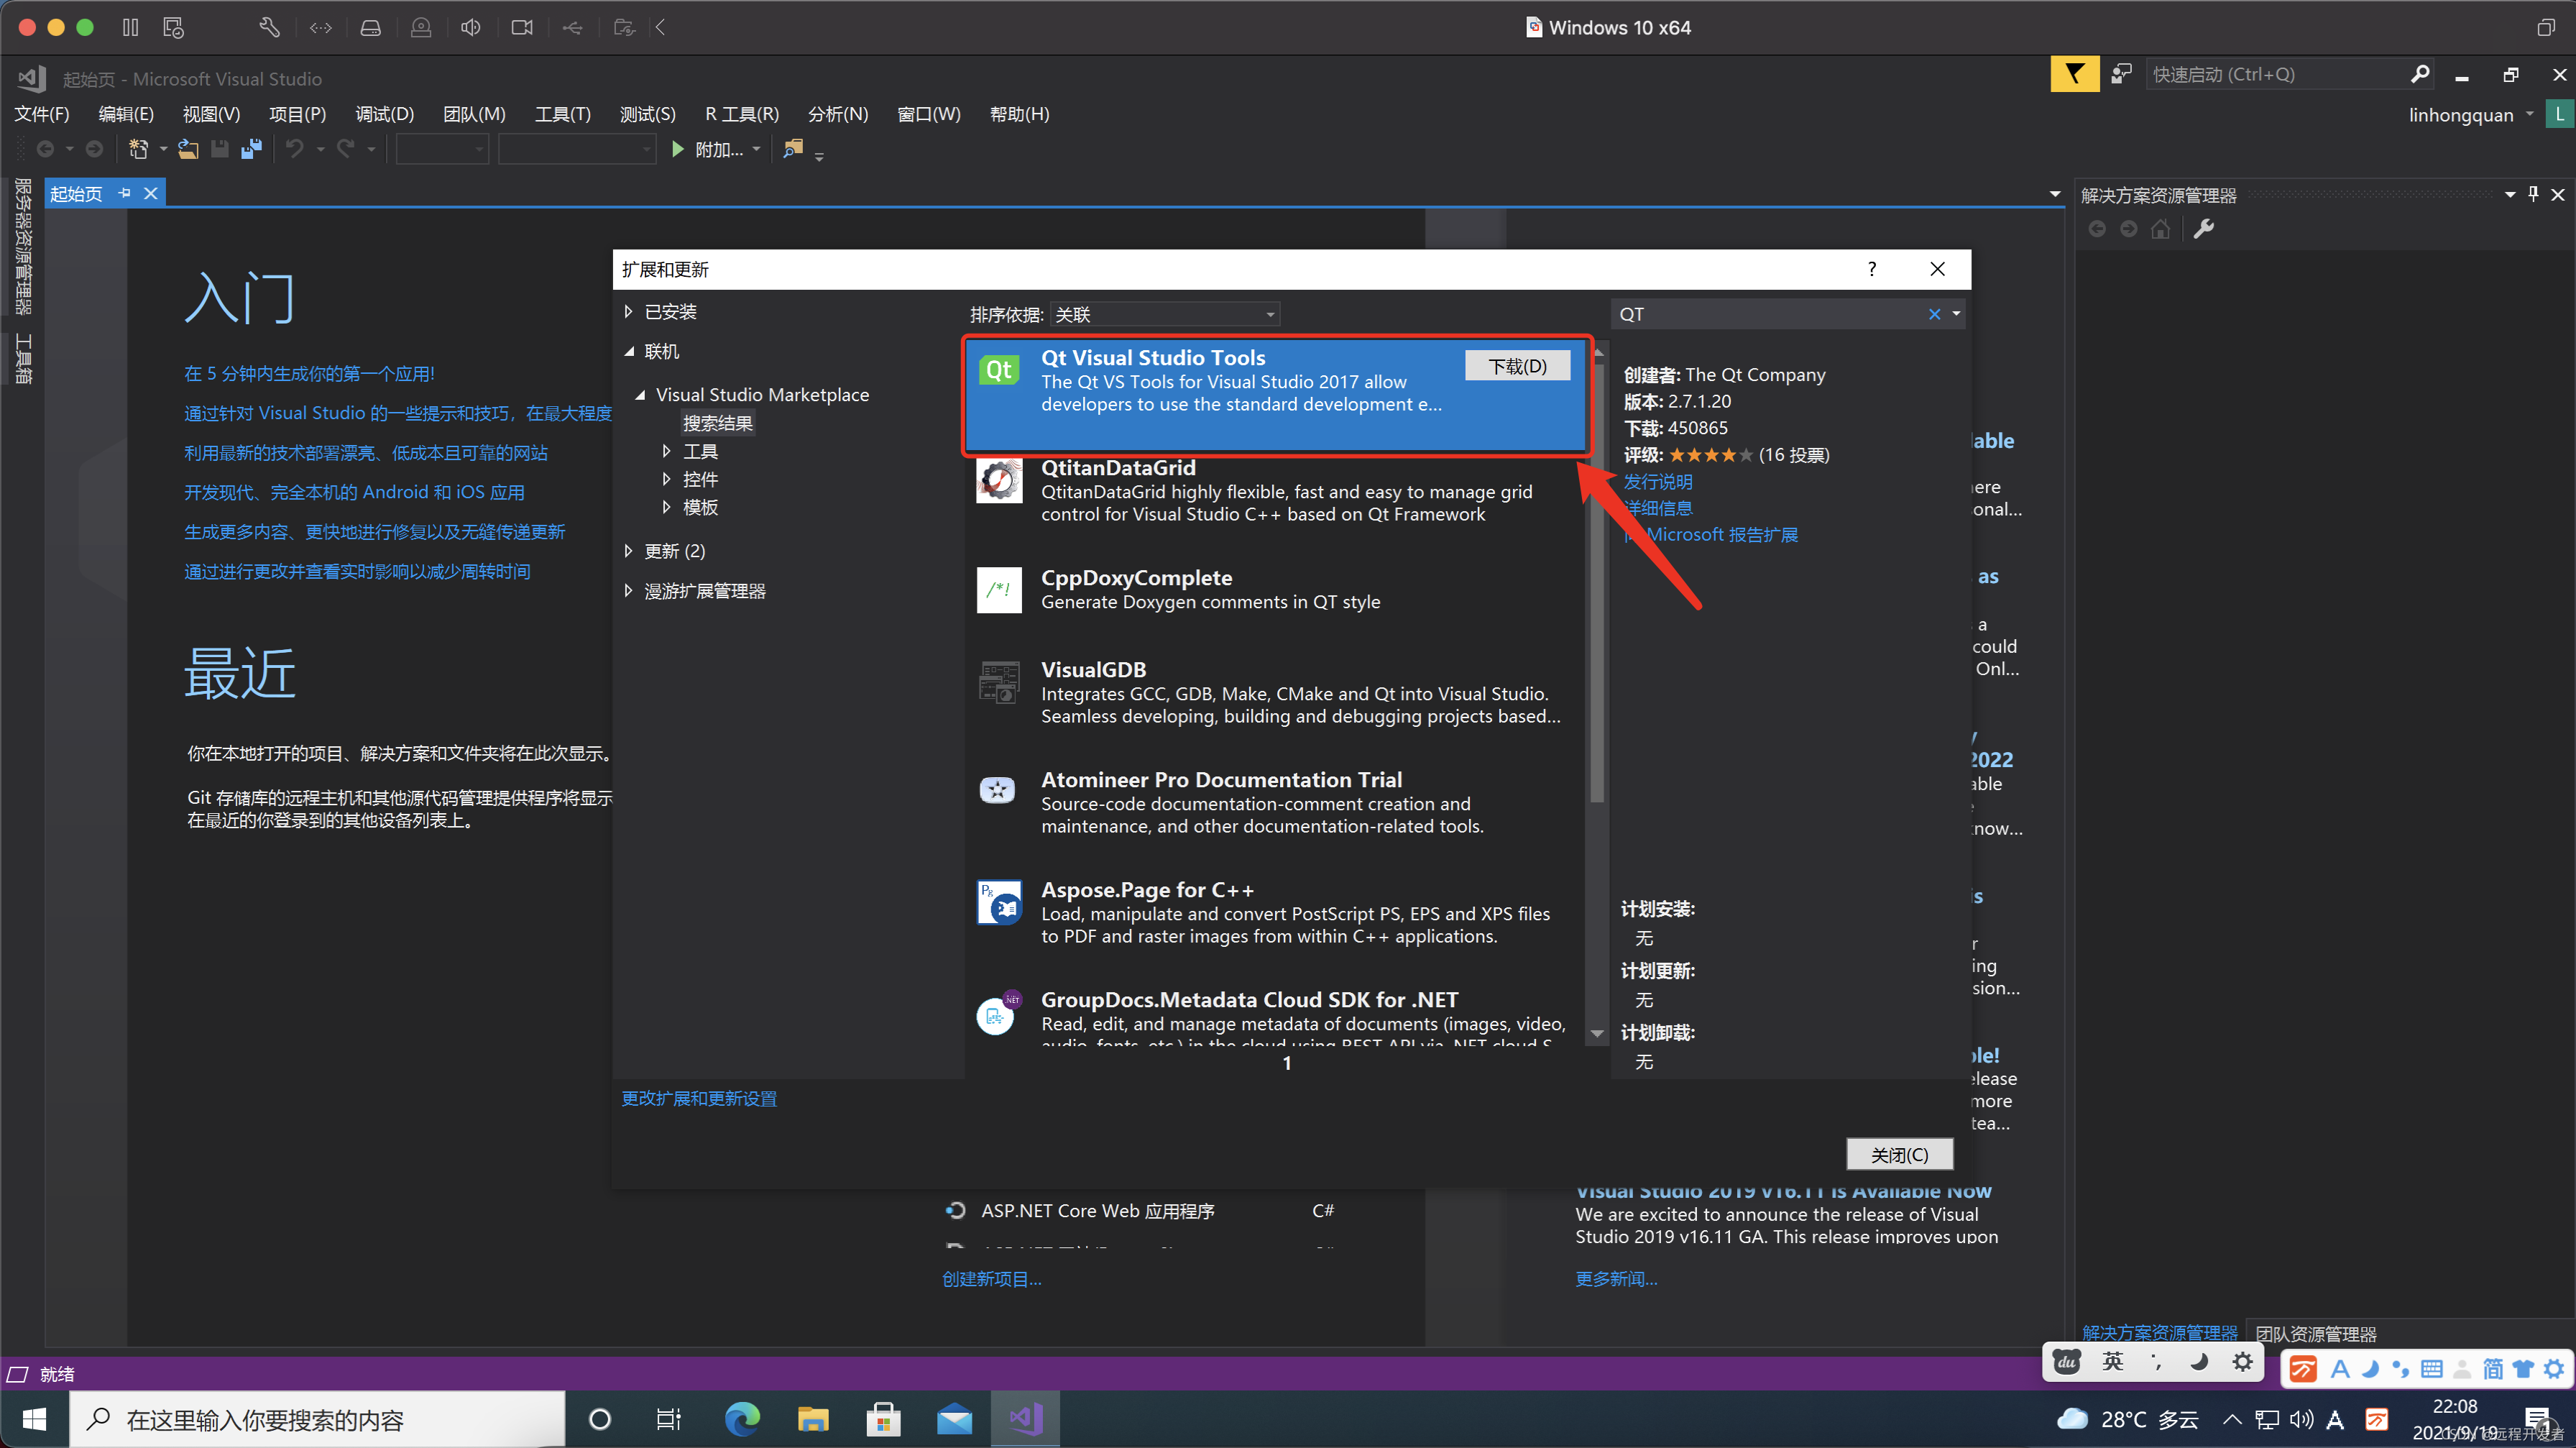Open the linhongquan account dropdown
2576x1448 pixels.
(x=2529, y=115)
